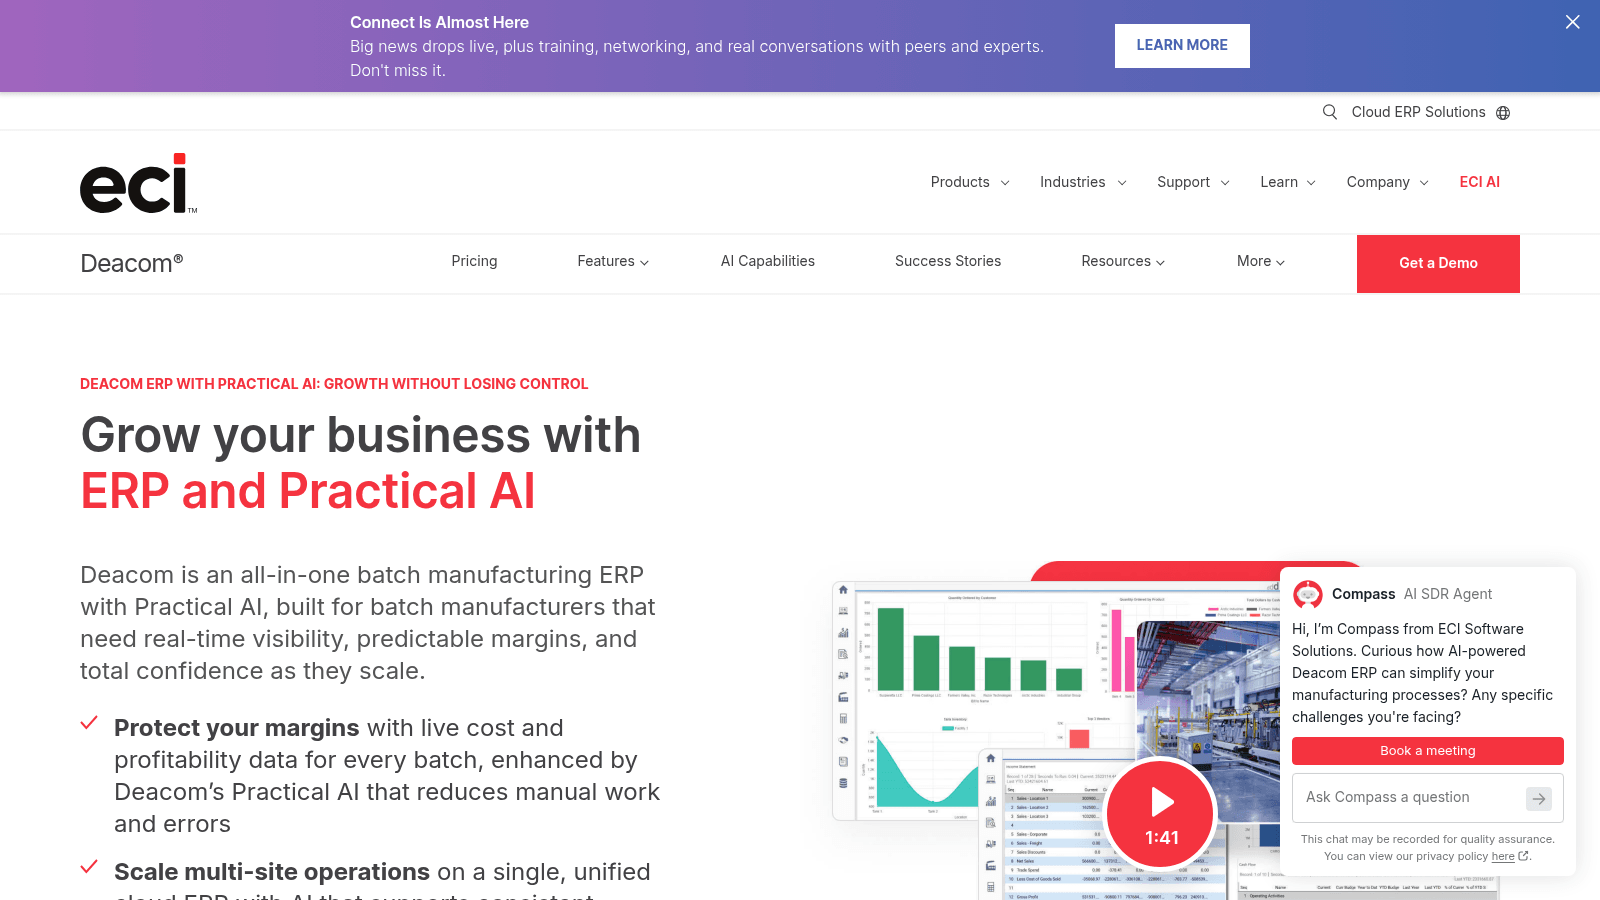The height and width of the screenshot is (900, 1600).
Task: Send the Compass chat message arrow
Action: pyautogui.click(x=1539, y=798)
